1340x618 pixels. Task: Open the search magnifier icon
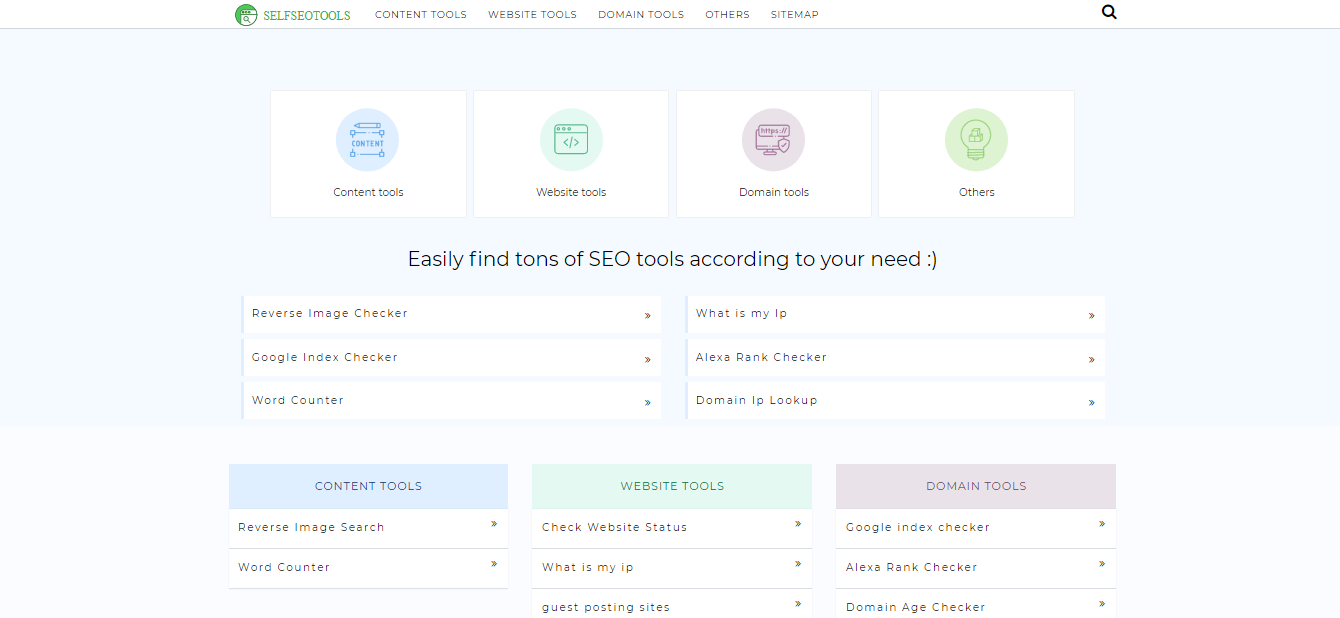(1109, 12)
